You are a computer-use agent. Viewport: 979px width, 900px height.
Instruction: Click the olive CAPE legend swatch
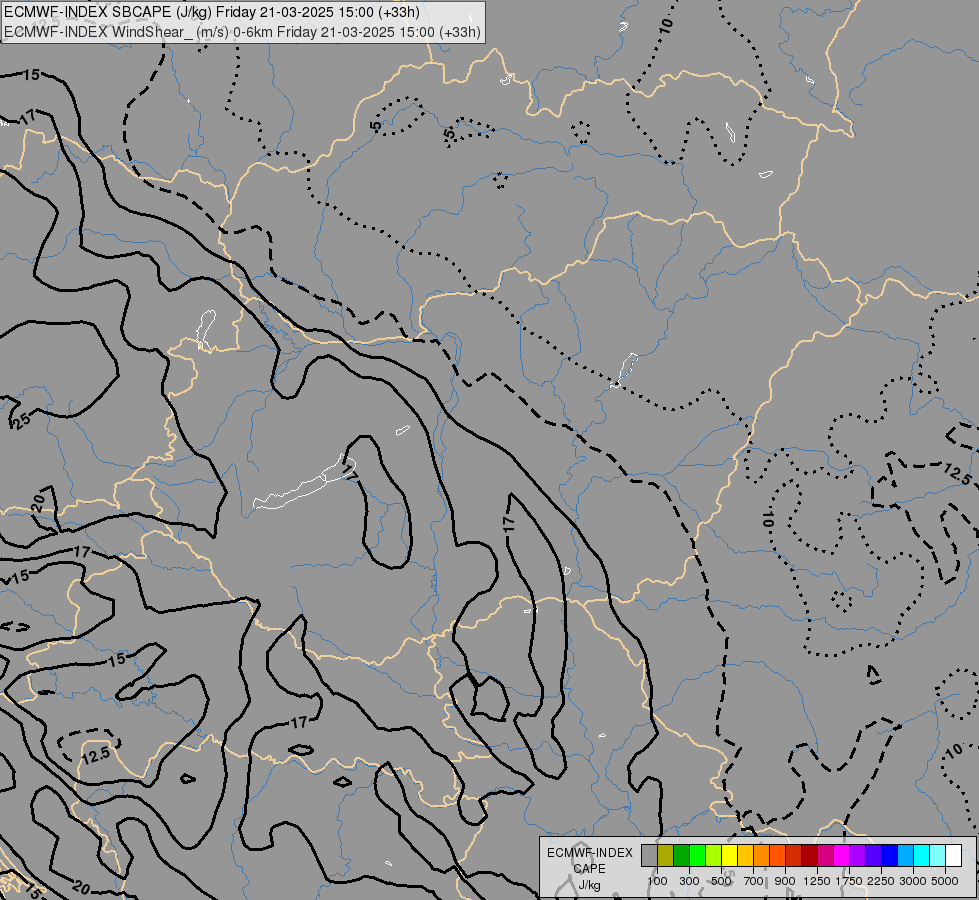(x=666, y=855)
